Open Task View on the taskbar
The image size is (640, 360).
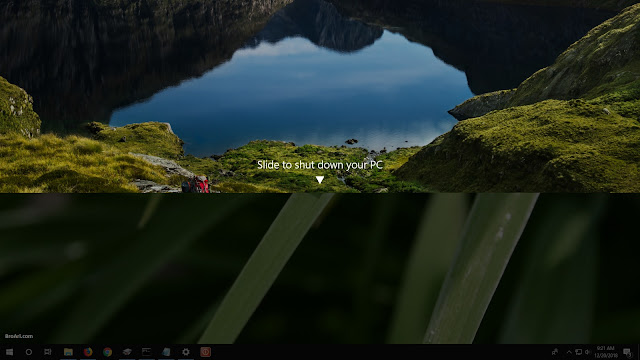(x=48, y=352)
